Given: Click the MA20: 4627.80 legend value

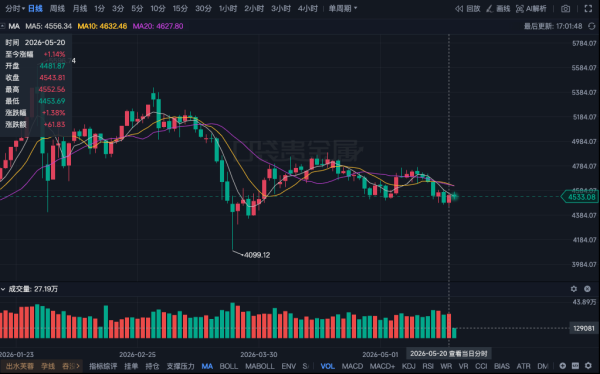Looking at the screenshot, I should pyautogui.click(x=158, y=26).
